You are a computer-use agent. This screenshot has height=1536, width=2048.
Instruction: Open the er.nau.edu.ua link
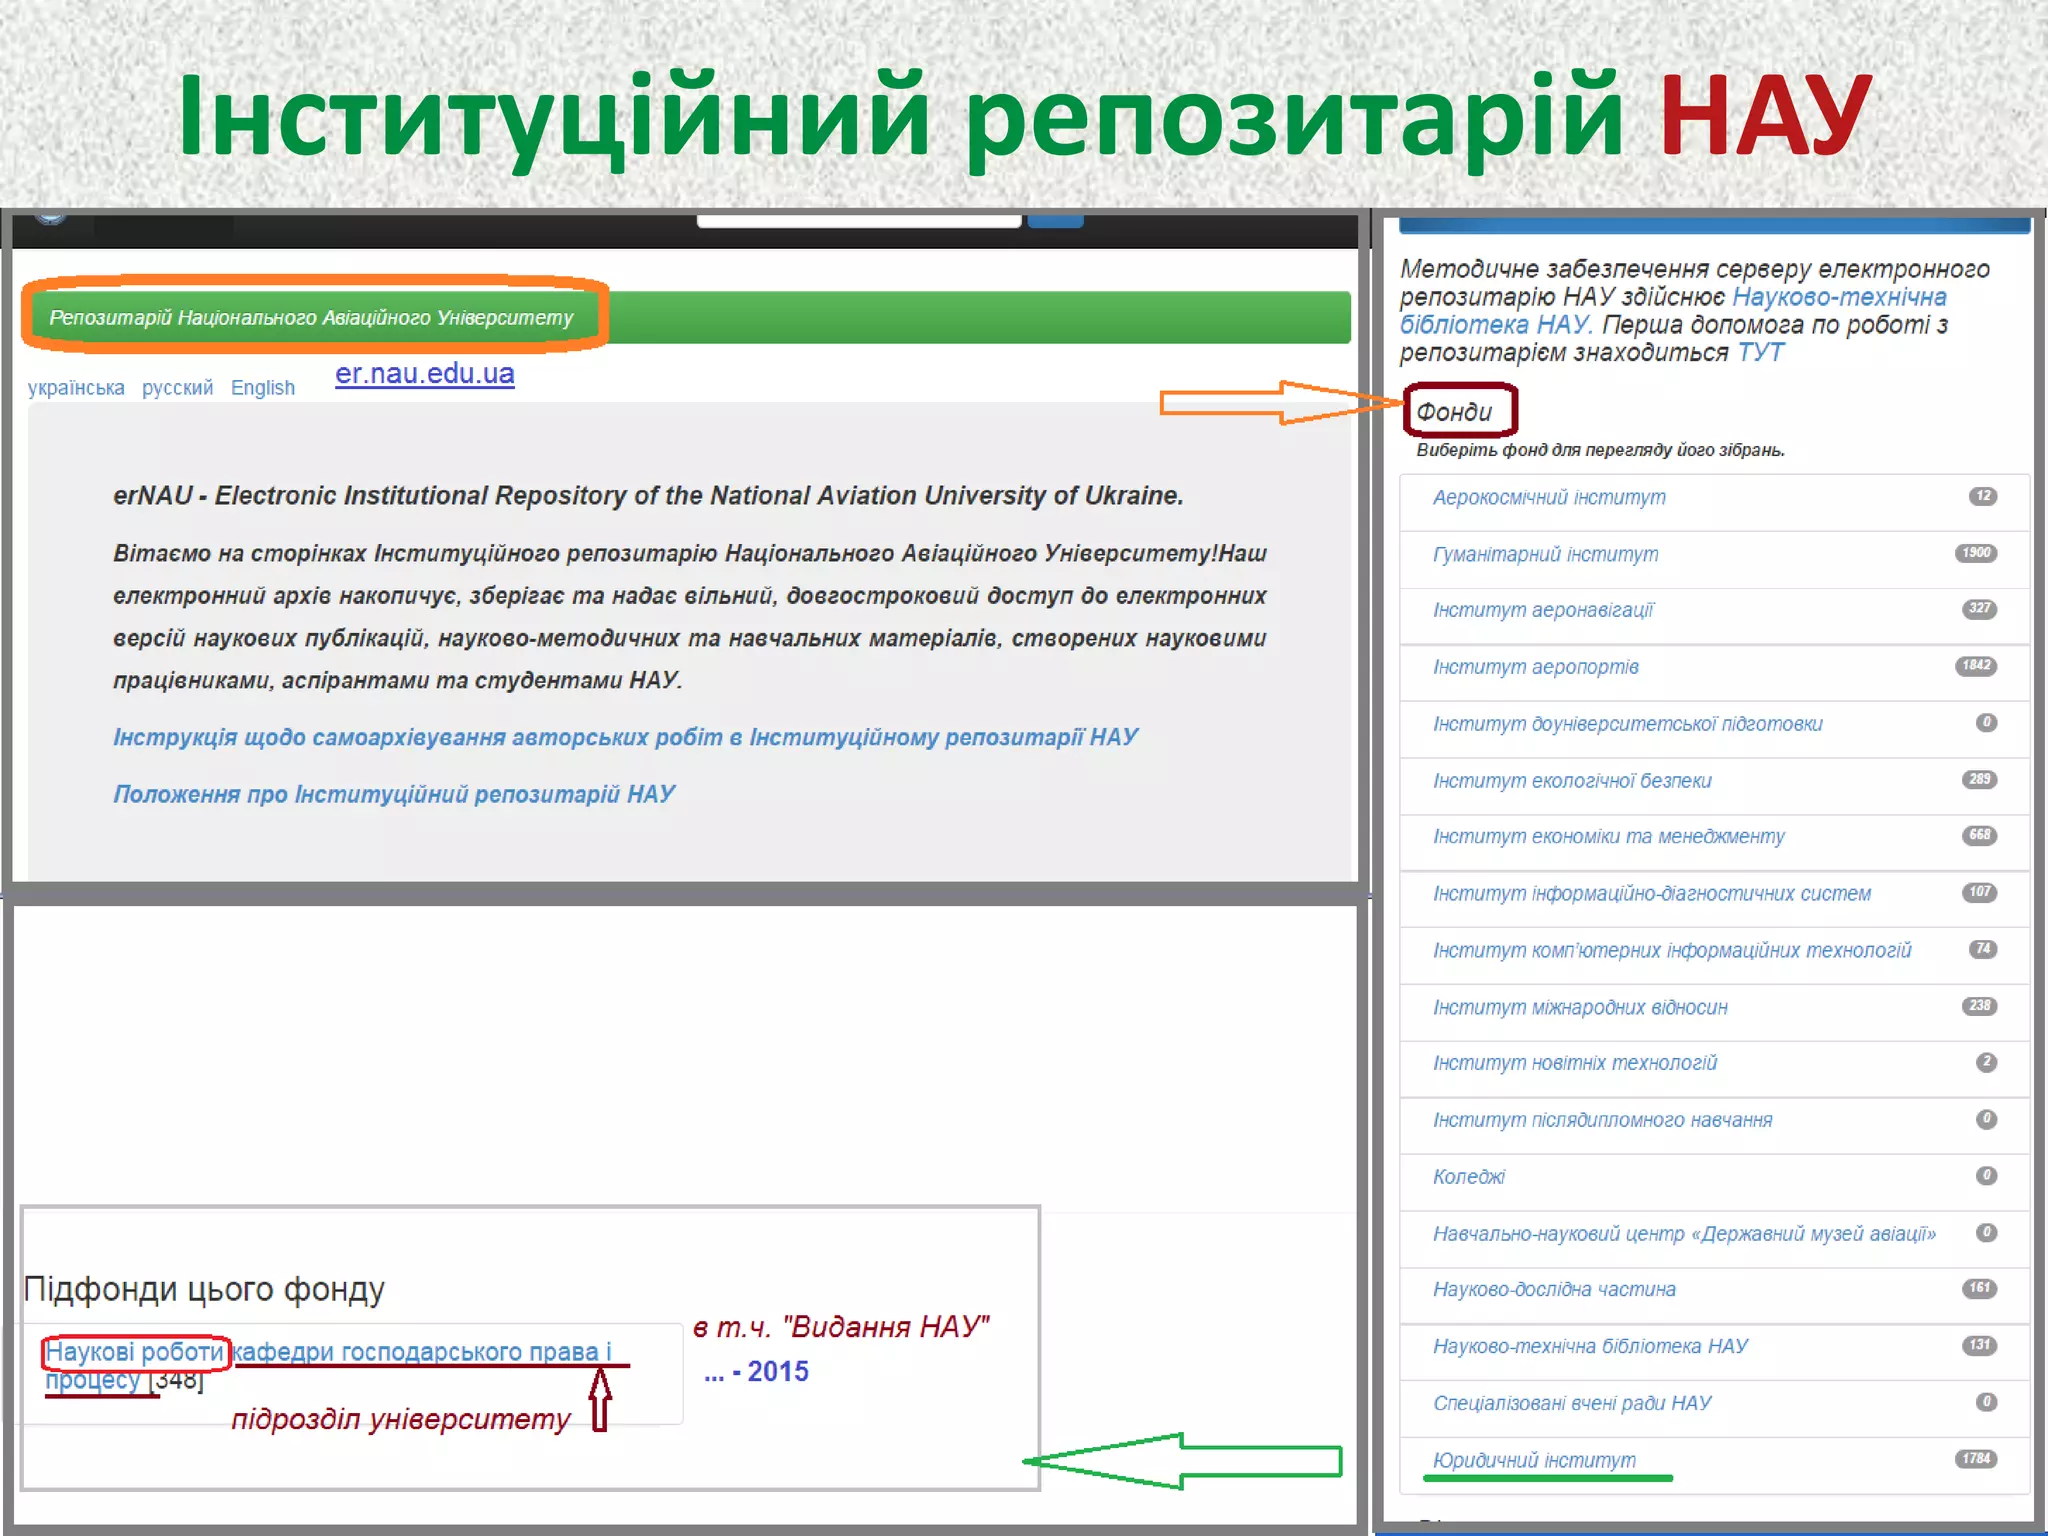[424, 373]
